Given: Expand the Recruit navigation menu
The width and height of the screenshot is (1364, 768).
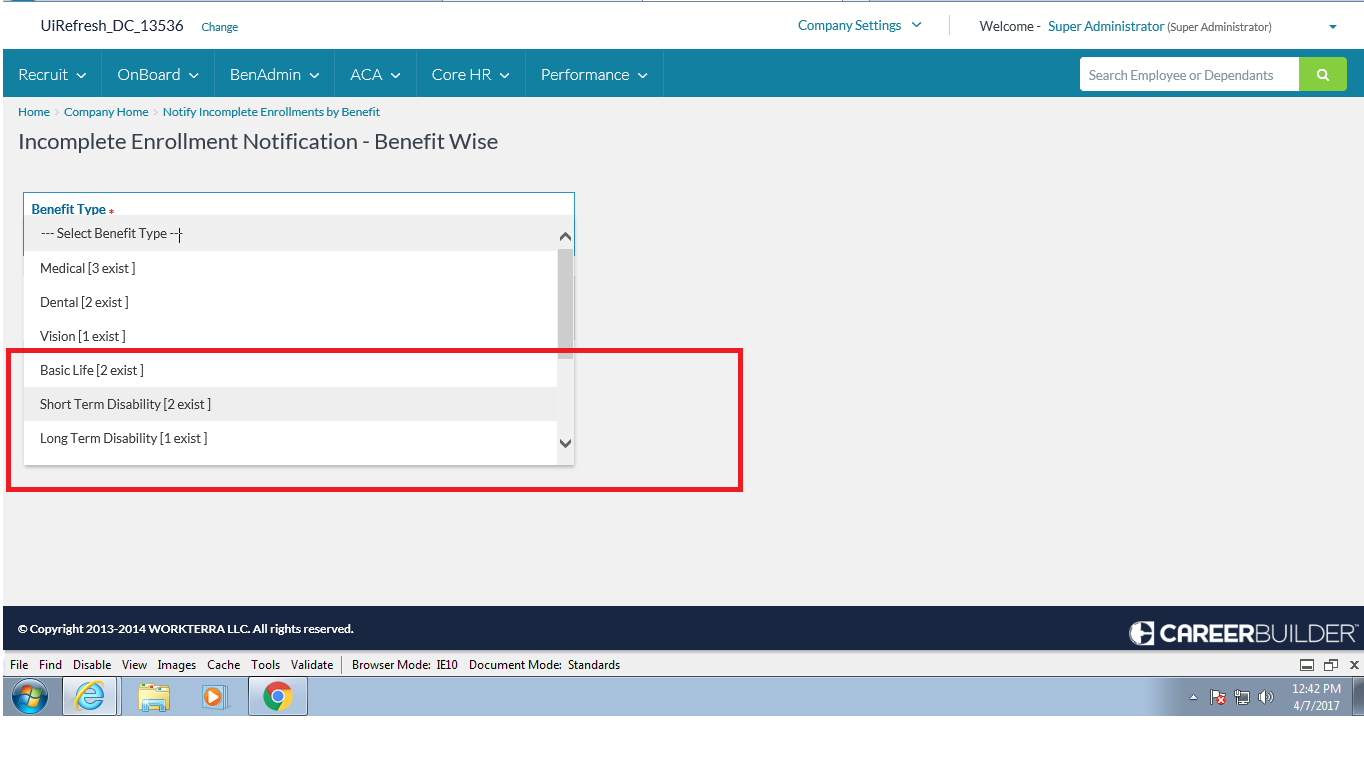Looking at the screenshot, I should 52,75.
